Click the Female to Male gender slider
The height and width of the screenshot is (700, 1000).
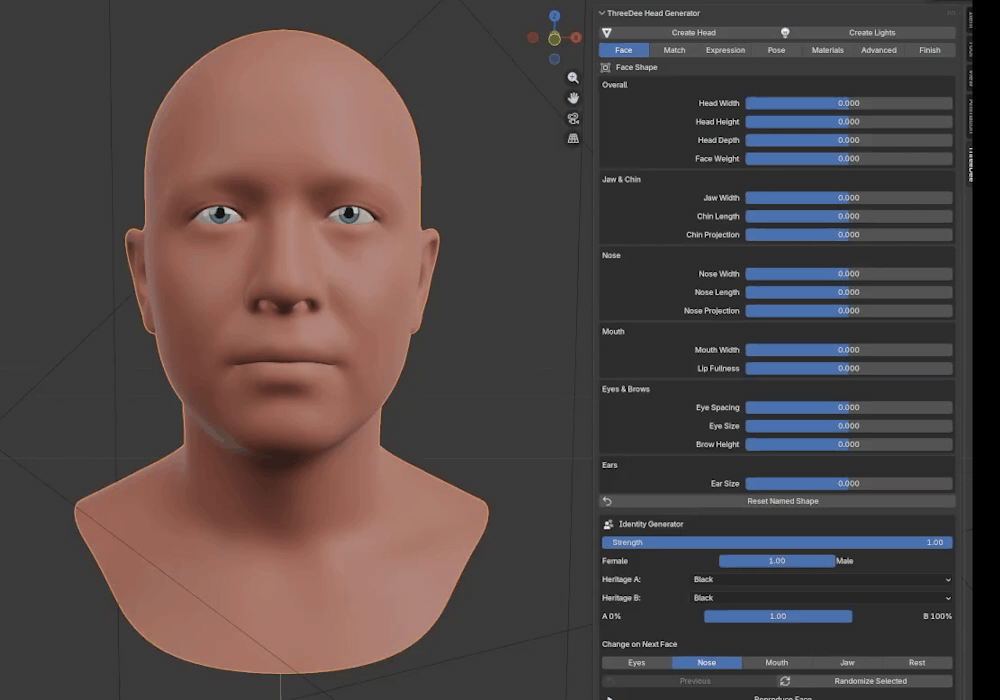(777, 561)
